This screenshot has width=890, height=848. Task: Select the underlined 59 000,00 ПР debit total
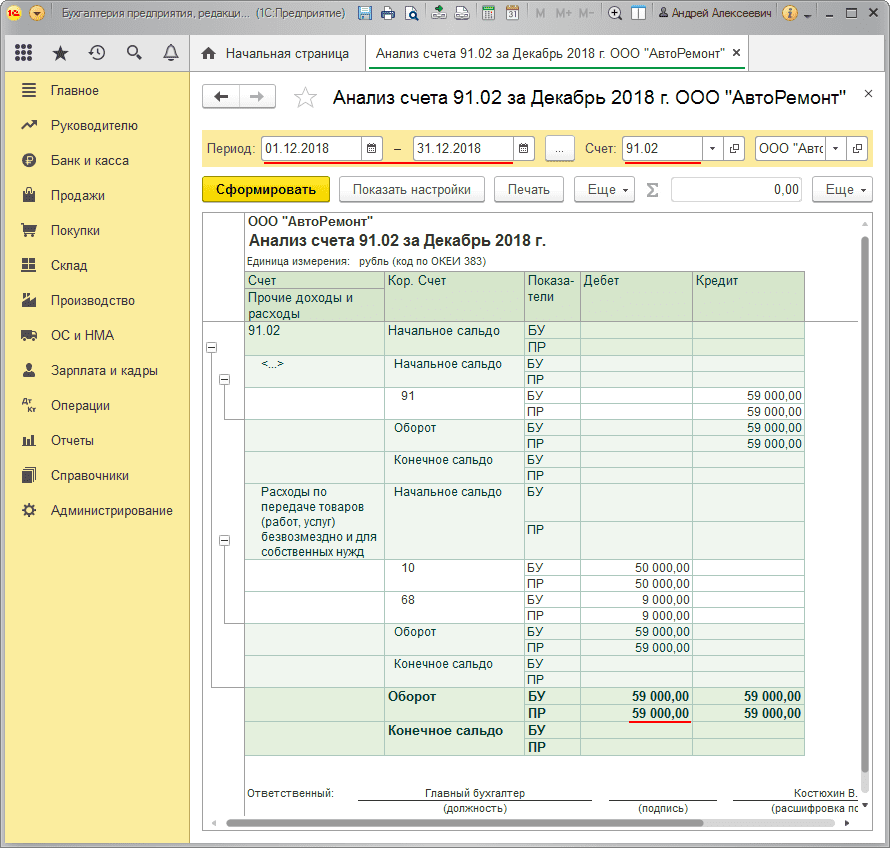tap(636, 713)
